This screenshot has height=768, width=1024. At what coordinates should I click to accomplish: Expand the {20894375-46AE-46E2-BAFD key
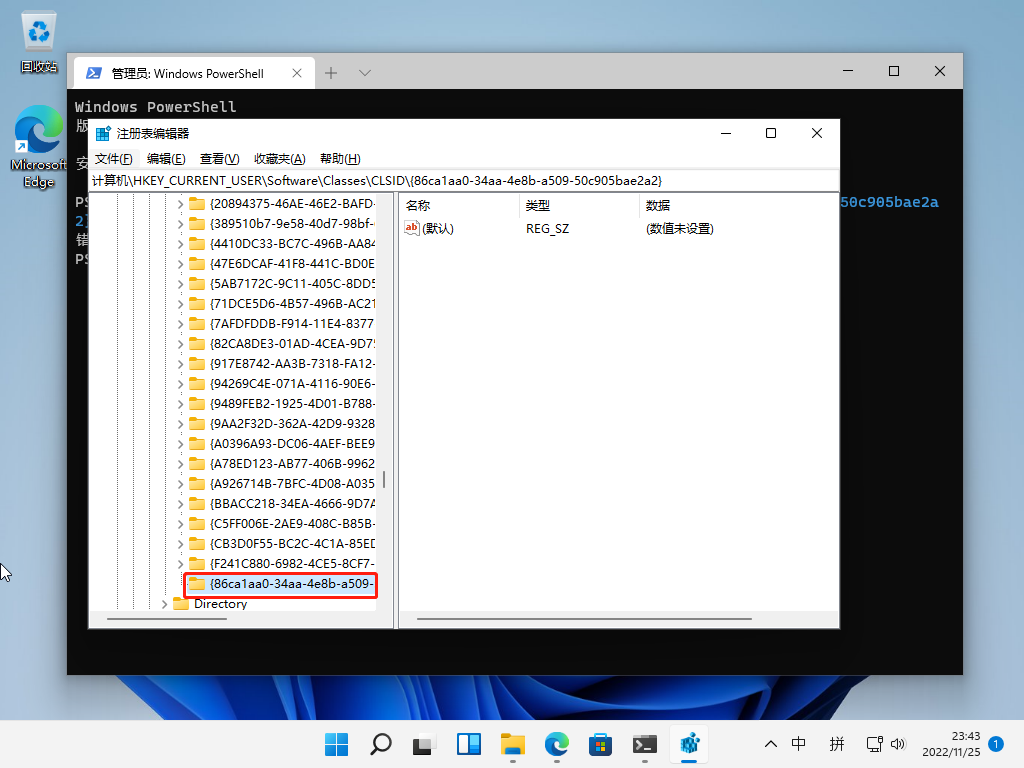pos(181,204)
